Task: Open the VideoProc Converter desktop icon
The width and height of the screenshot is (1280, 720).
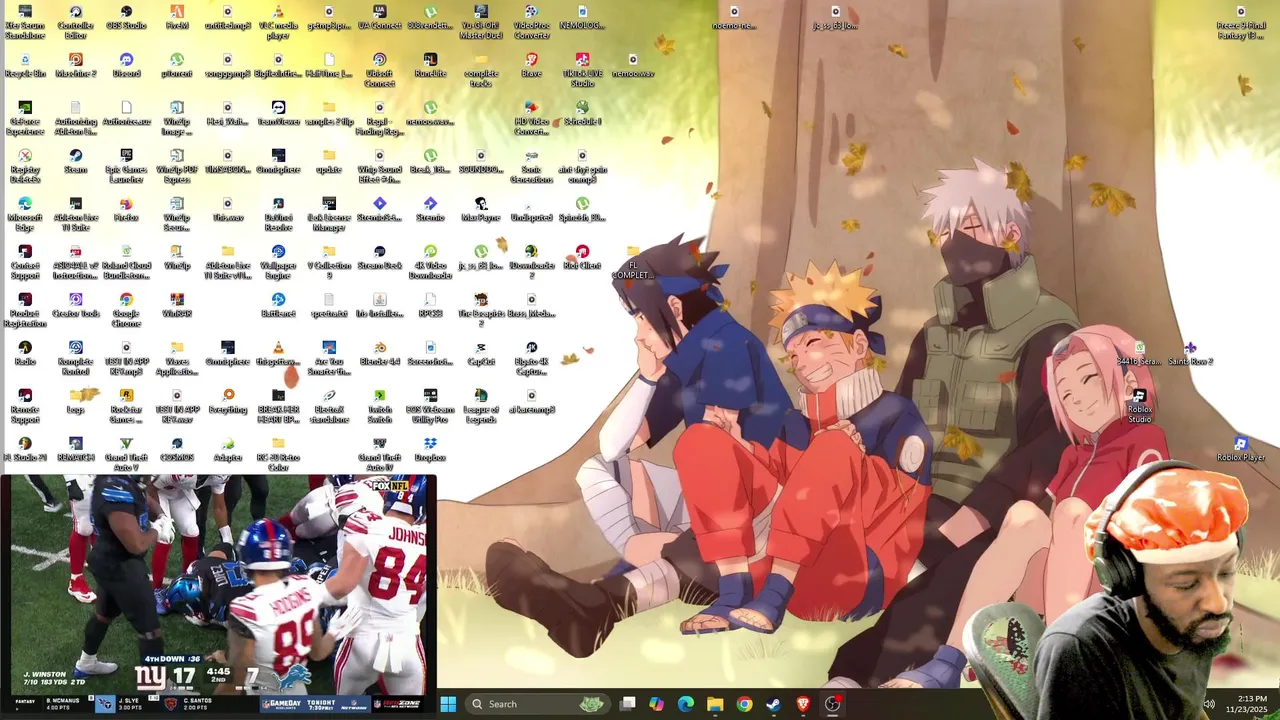Action: [531, 22]
